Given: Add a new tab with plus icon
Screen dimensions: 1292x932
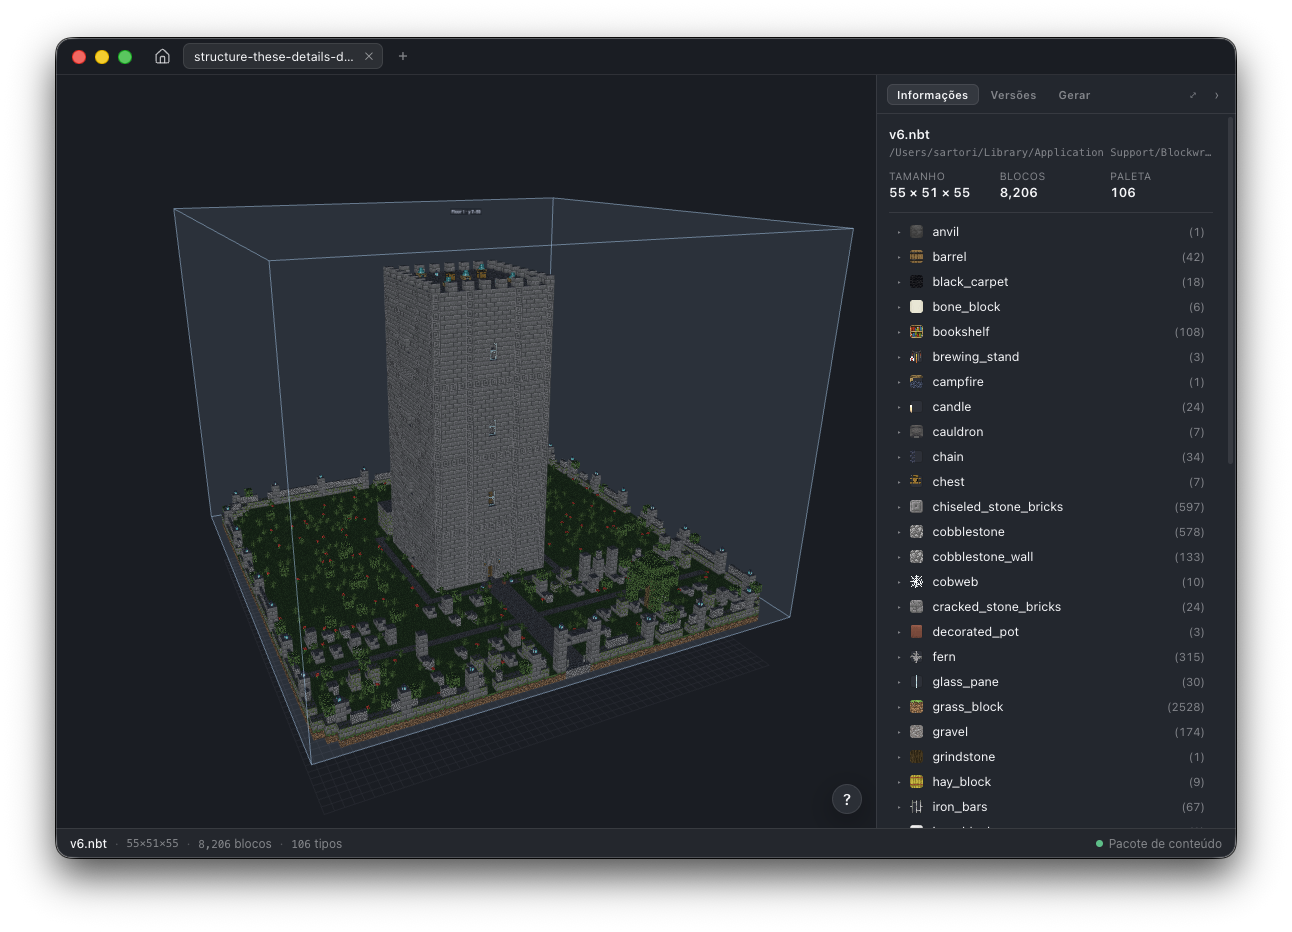Looking at the screenshot, I should click(x=403, y=56).
